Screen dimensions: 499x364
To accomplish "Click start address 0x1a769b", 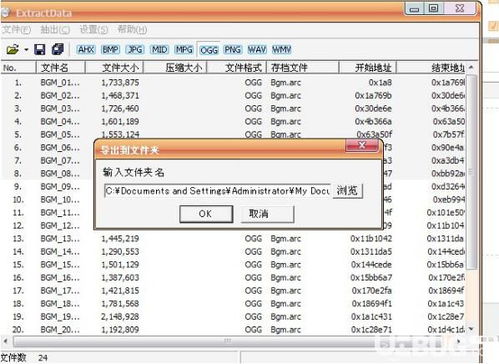I will click(373, 96).
